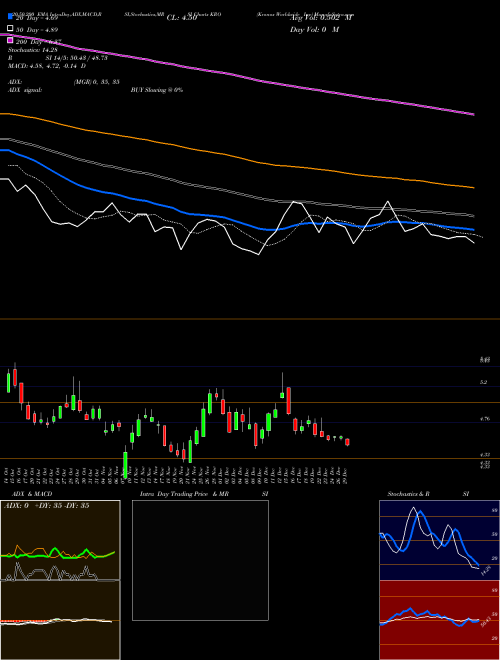
Task: Click the white 50 Day EMA legend swatch
Action: click(11, 29)
